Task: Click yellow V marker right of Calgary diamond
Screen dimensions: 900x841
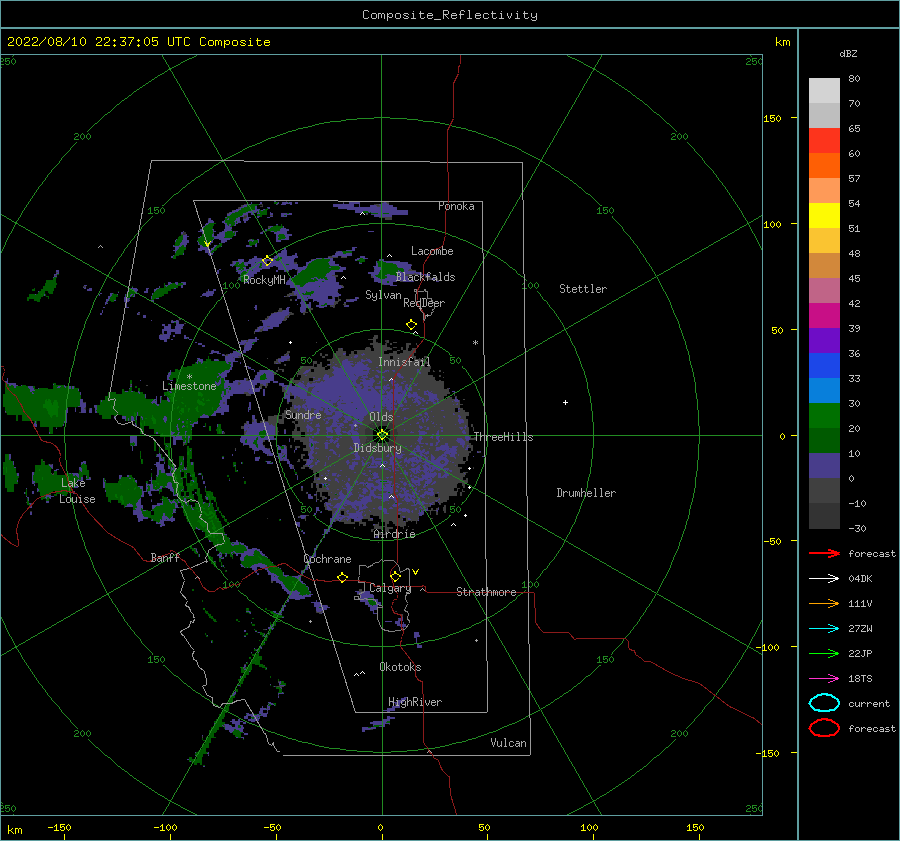Action: [416, 572]
